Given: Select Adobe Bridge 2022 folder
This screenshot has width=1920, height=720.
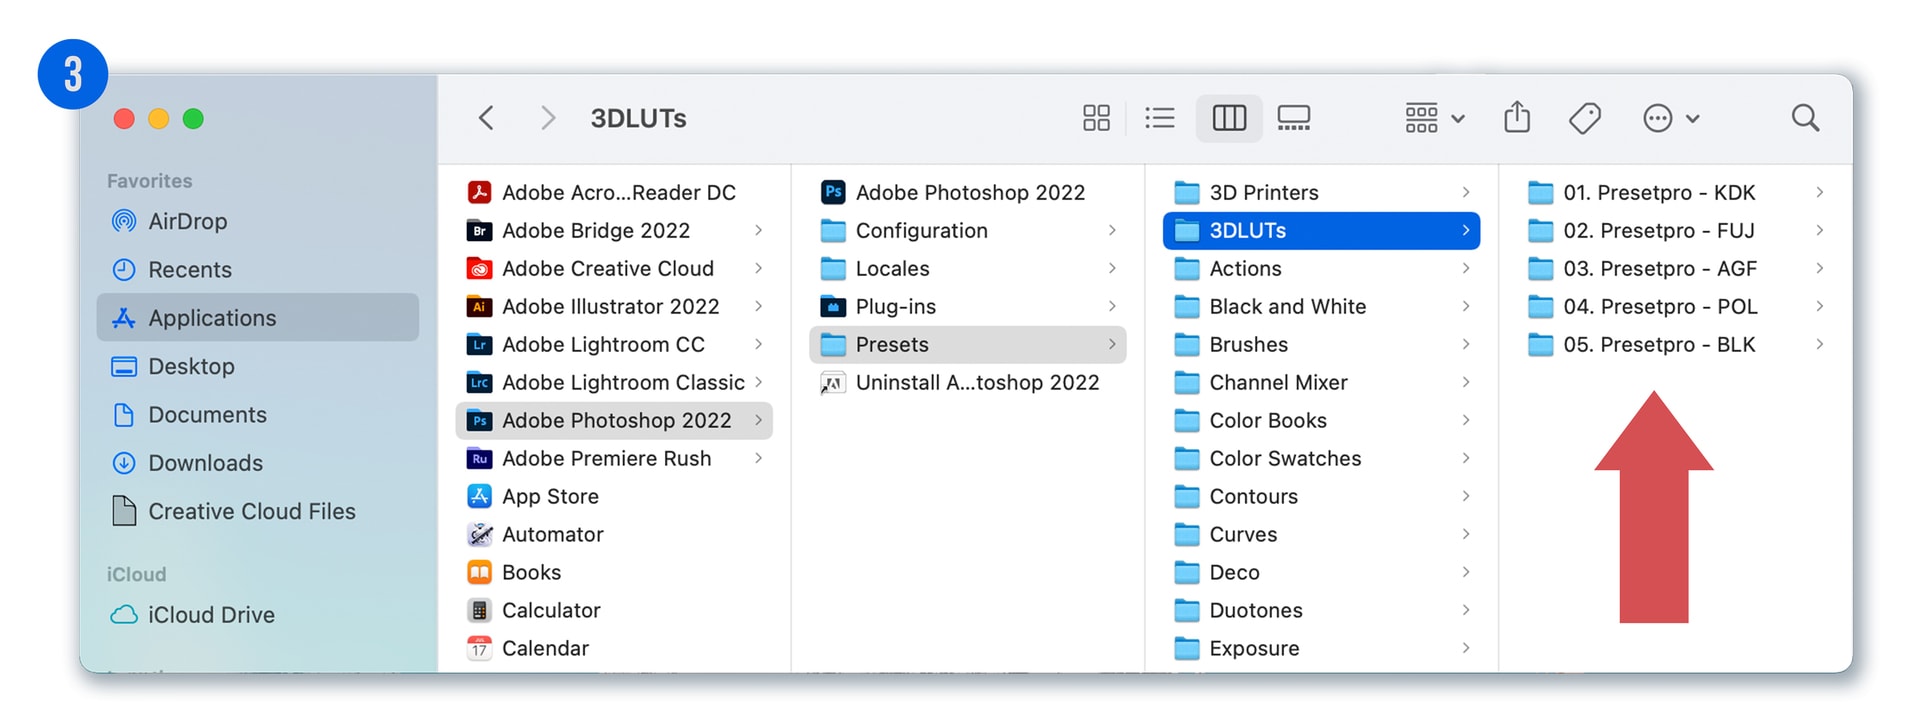Looking at the screenshot, I should (x=614, y=230).
